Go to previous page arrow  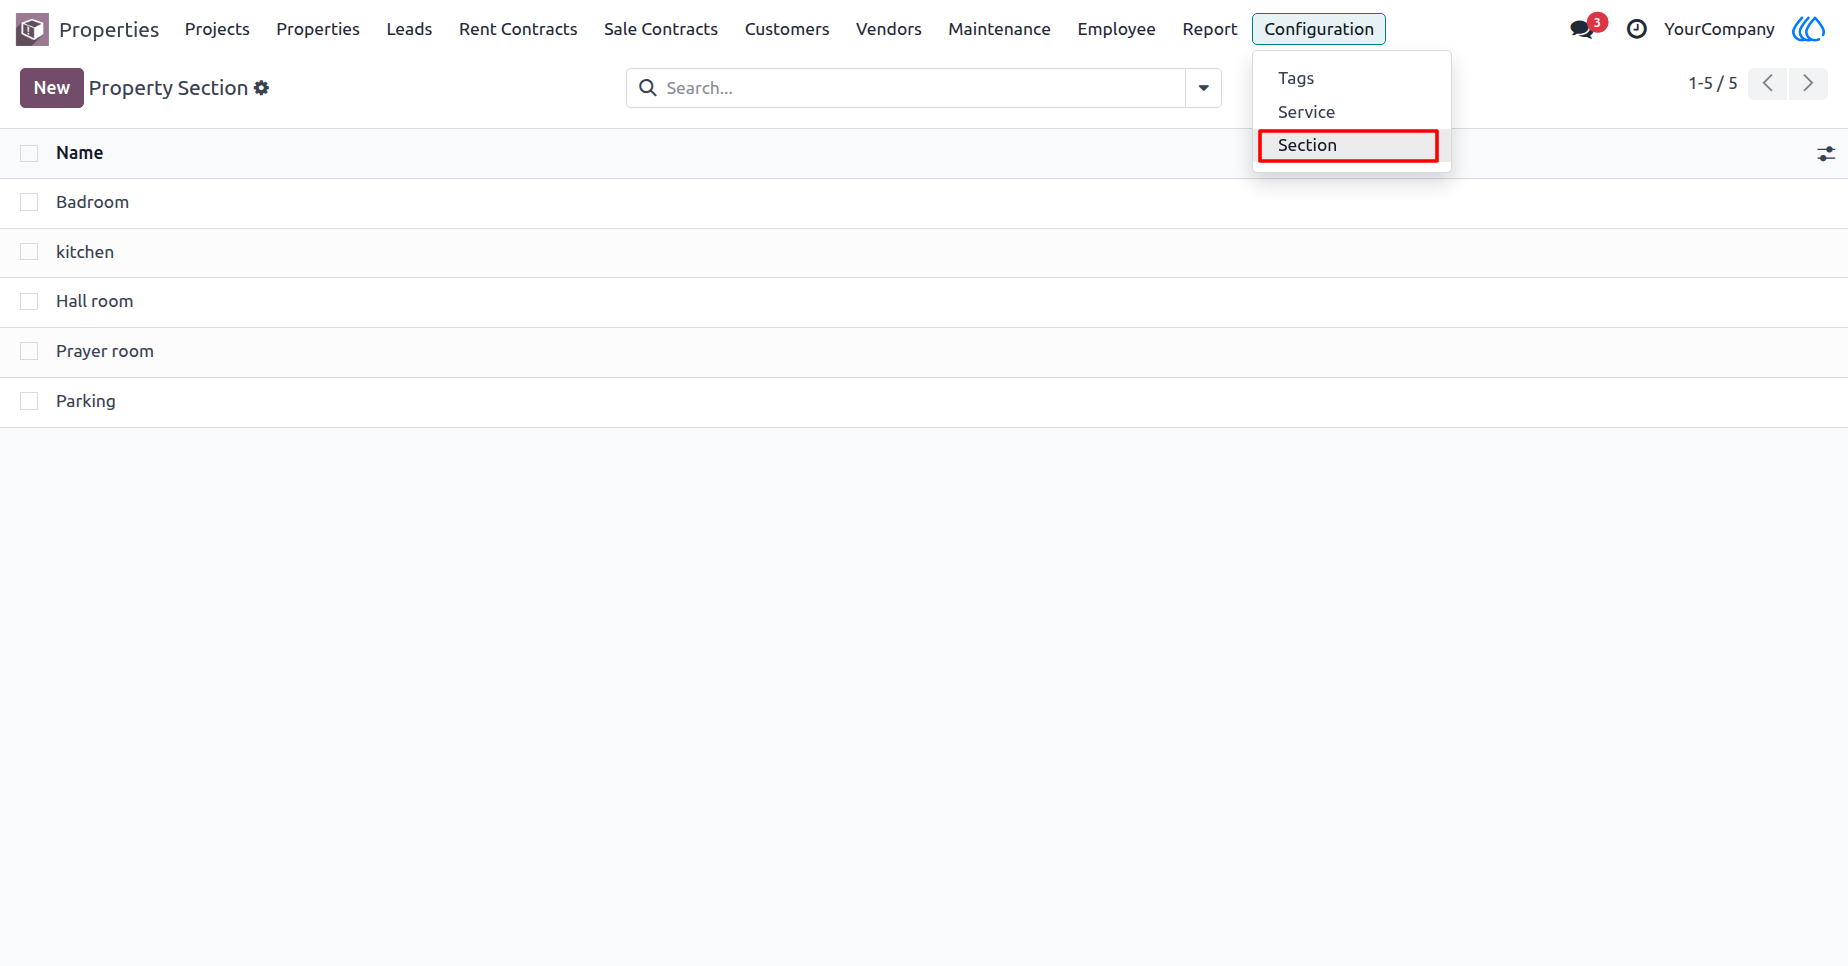point(1768,83)
